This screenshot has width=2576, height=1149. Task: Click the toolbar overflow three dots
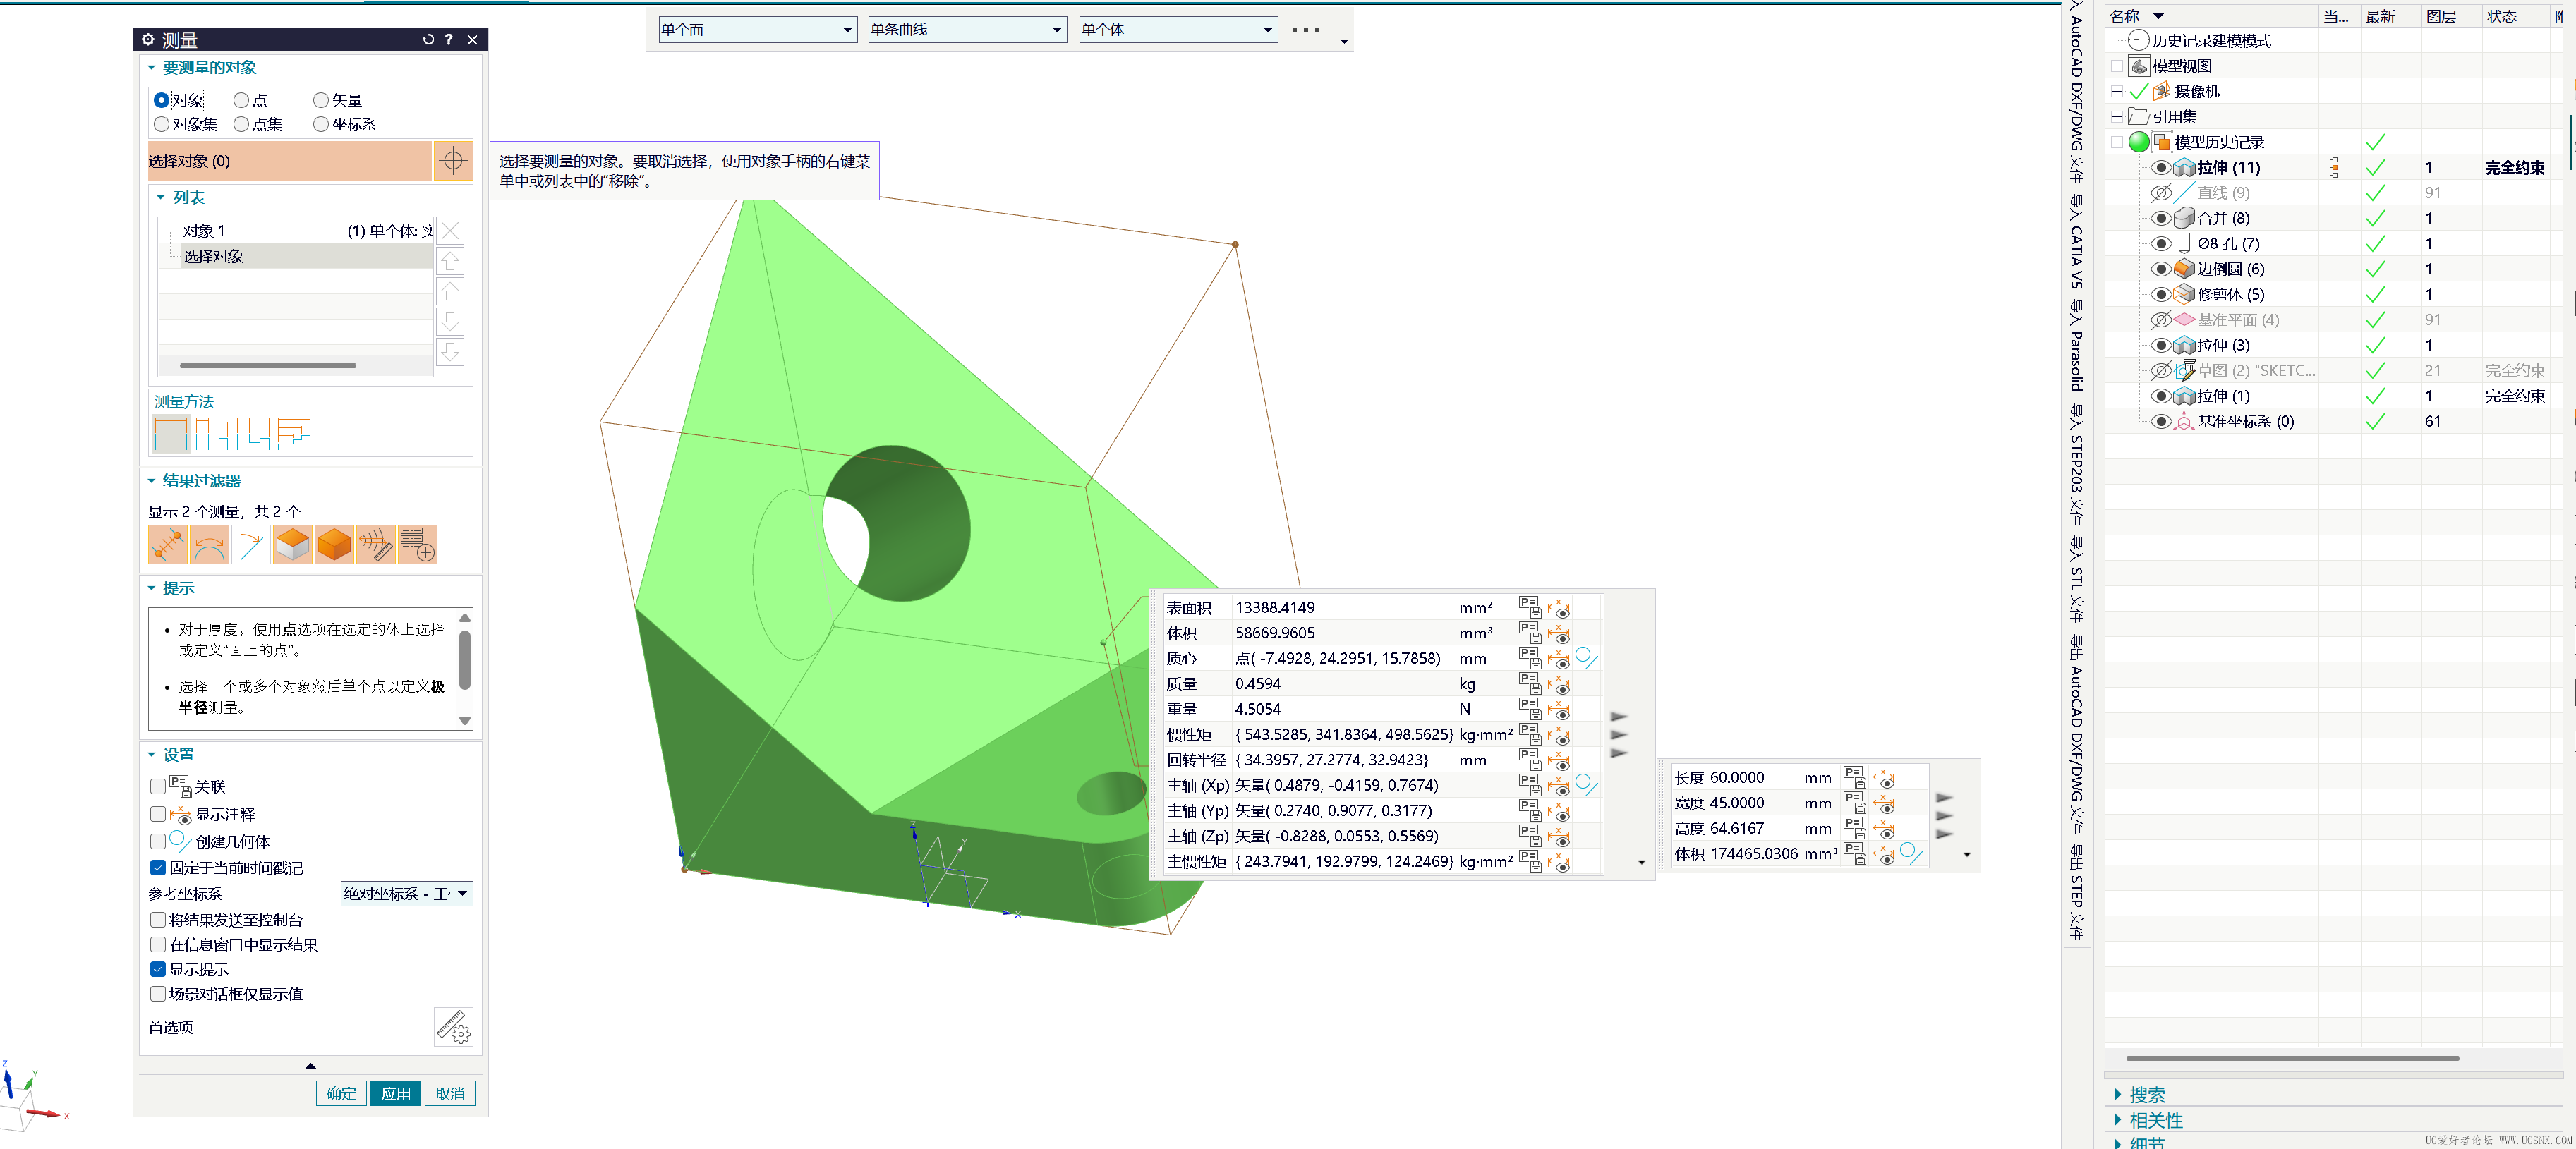click(1305, 30)
